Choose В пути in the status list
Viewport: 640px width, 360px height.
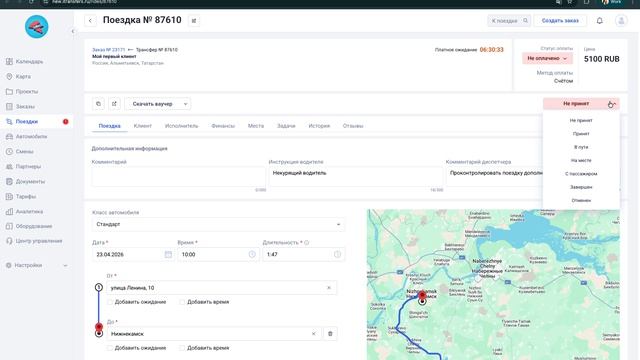point(581,147)
